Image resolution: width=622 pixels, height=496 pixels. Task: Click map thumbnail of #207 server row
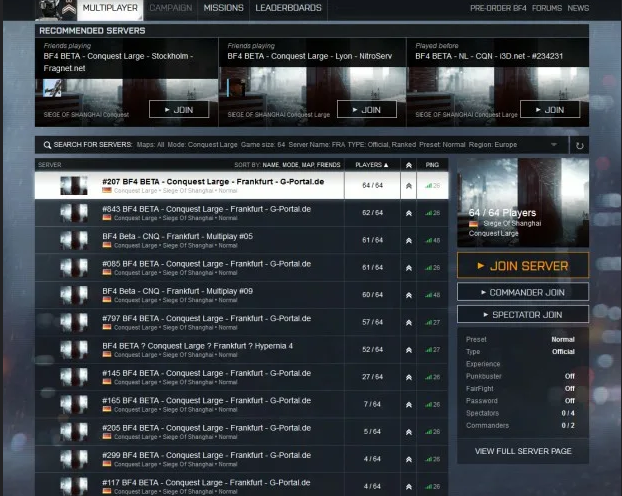pos(74,186)
